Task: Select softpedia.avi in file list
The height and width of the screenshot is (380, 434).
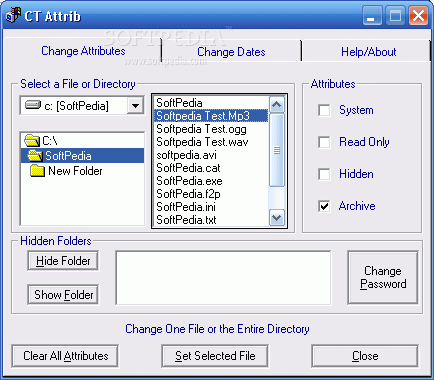Action: pyautogui.click(x=211, y=155)
